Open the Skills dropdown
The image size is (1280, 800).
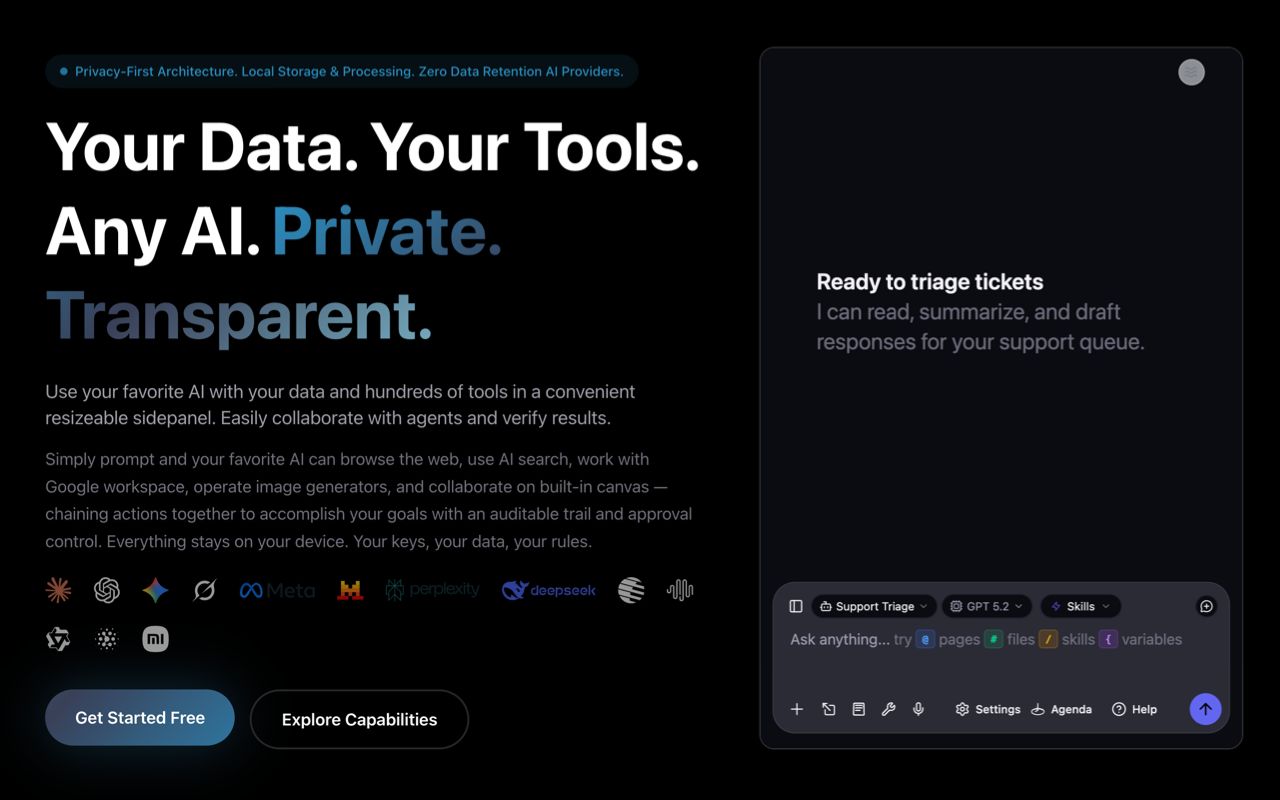point(1080,606)
